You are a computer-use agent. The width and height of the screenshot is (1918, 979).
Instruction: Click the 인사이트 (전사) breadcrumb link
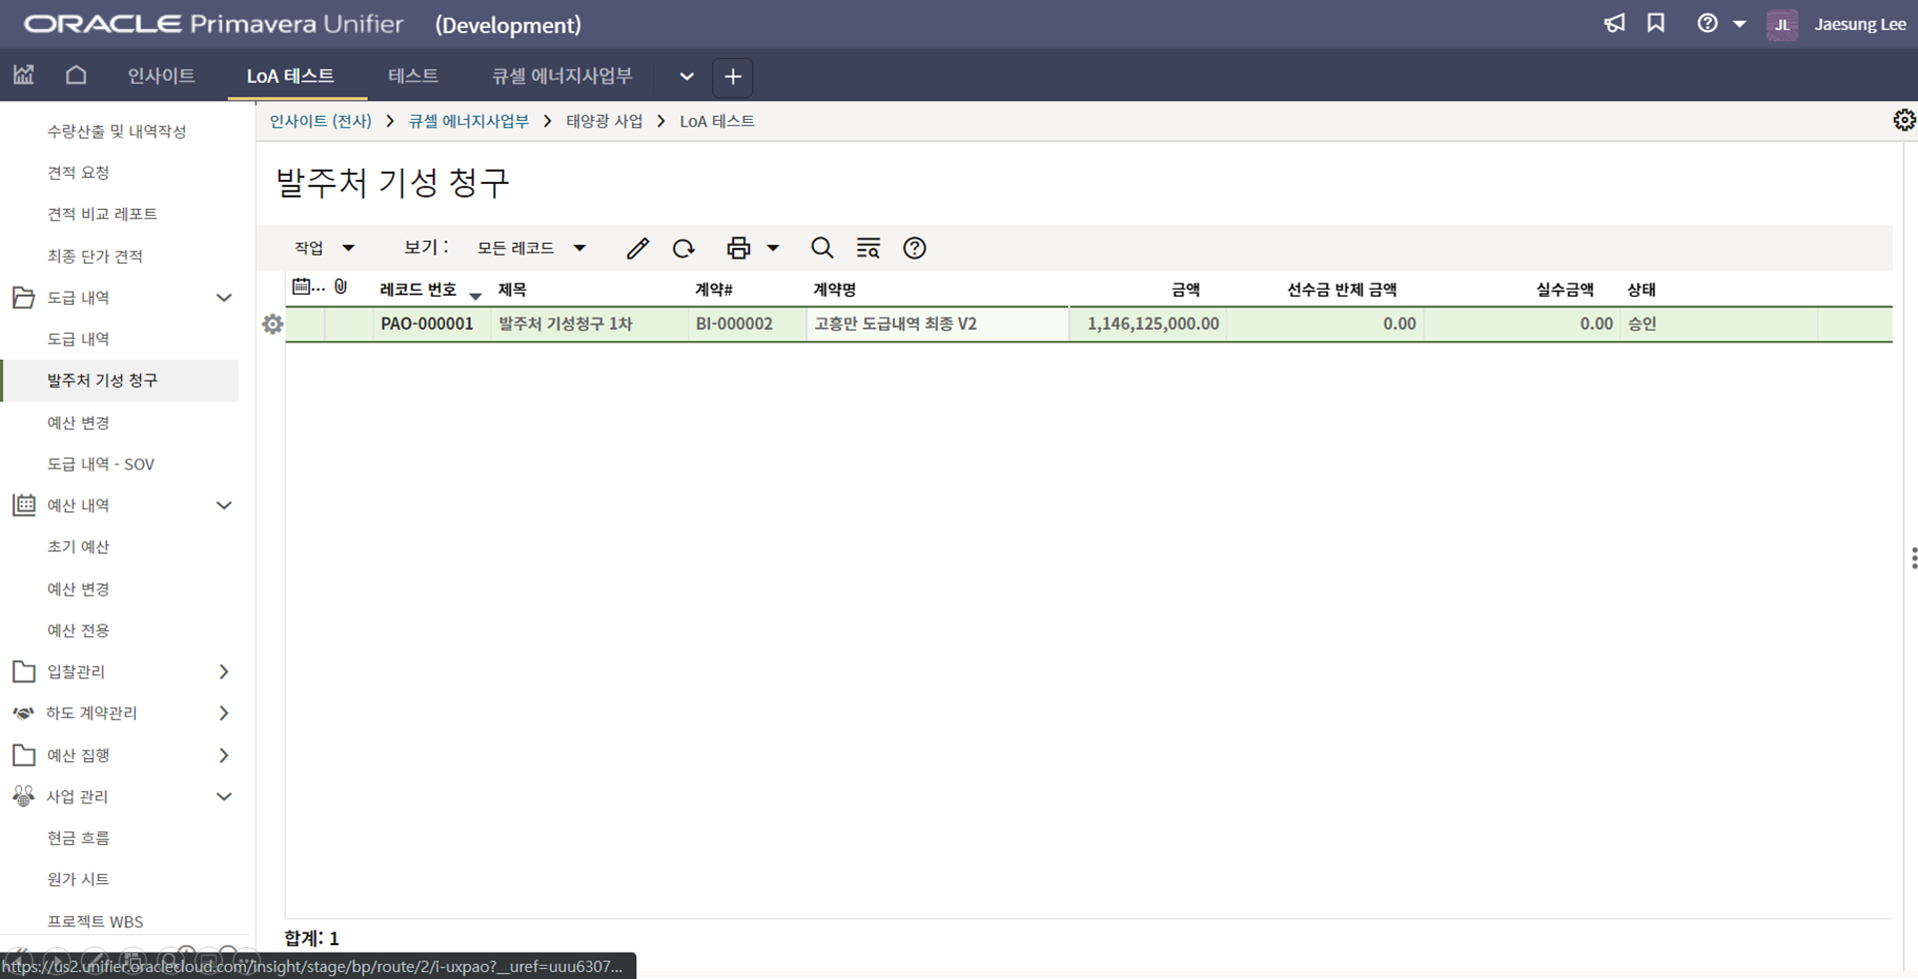(320, 121)
